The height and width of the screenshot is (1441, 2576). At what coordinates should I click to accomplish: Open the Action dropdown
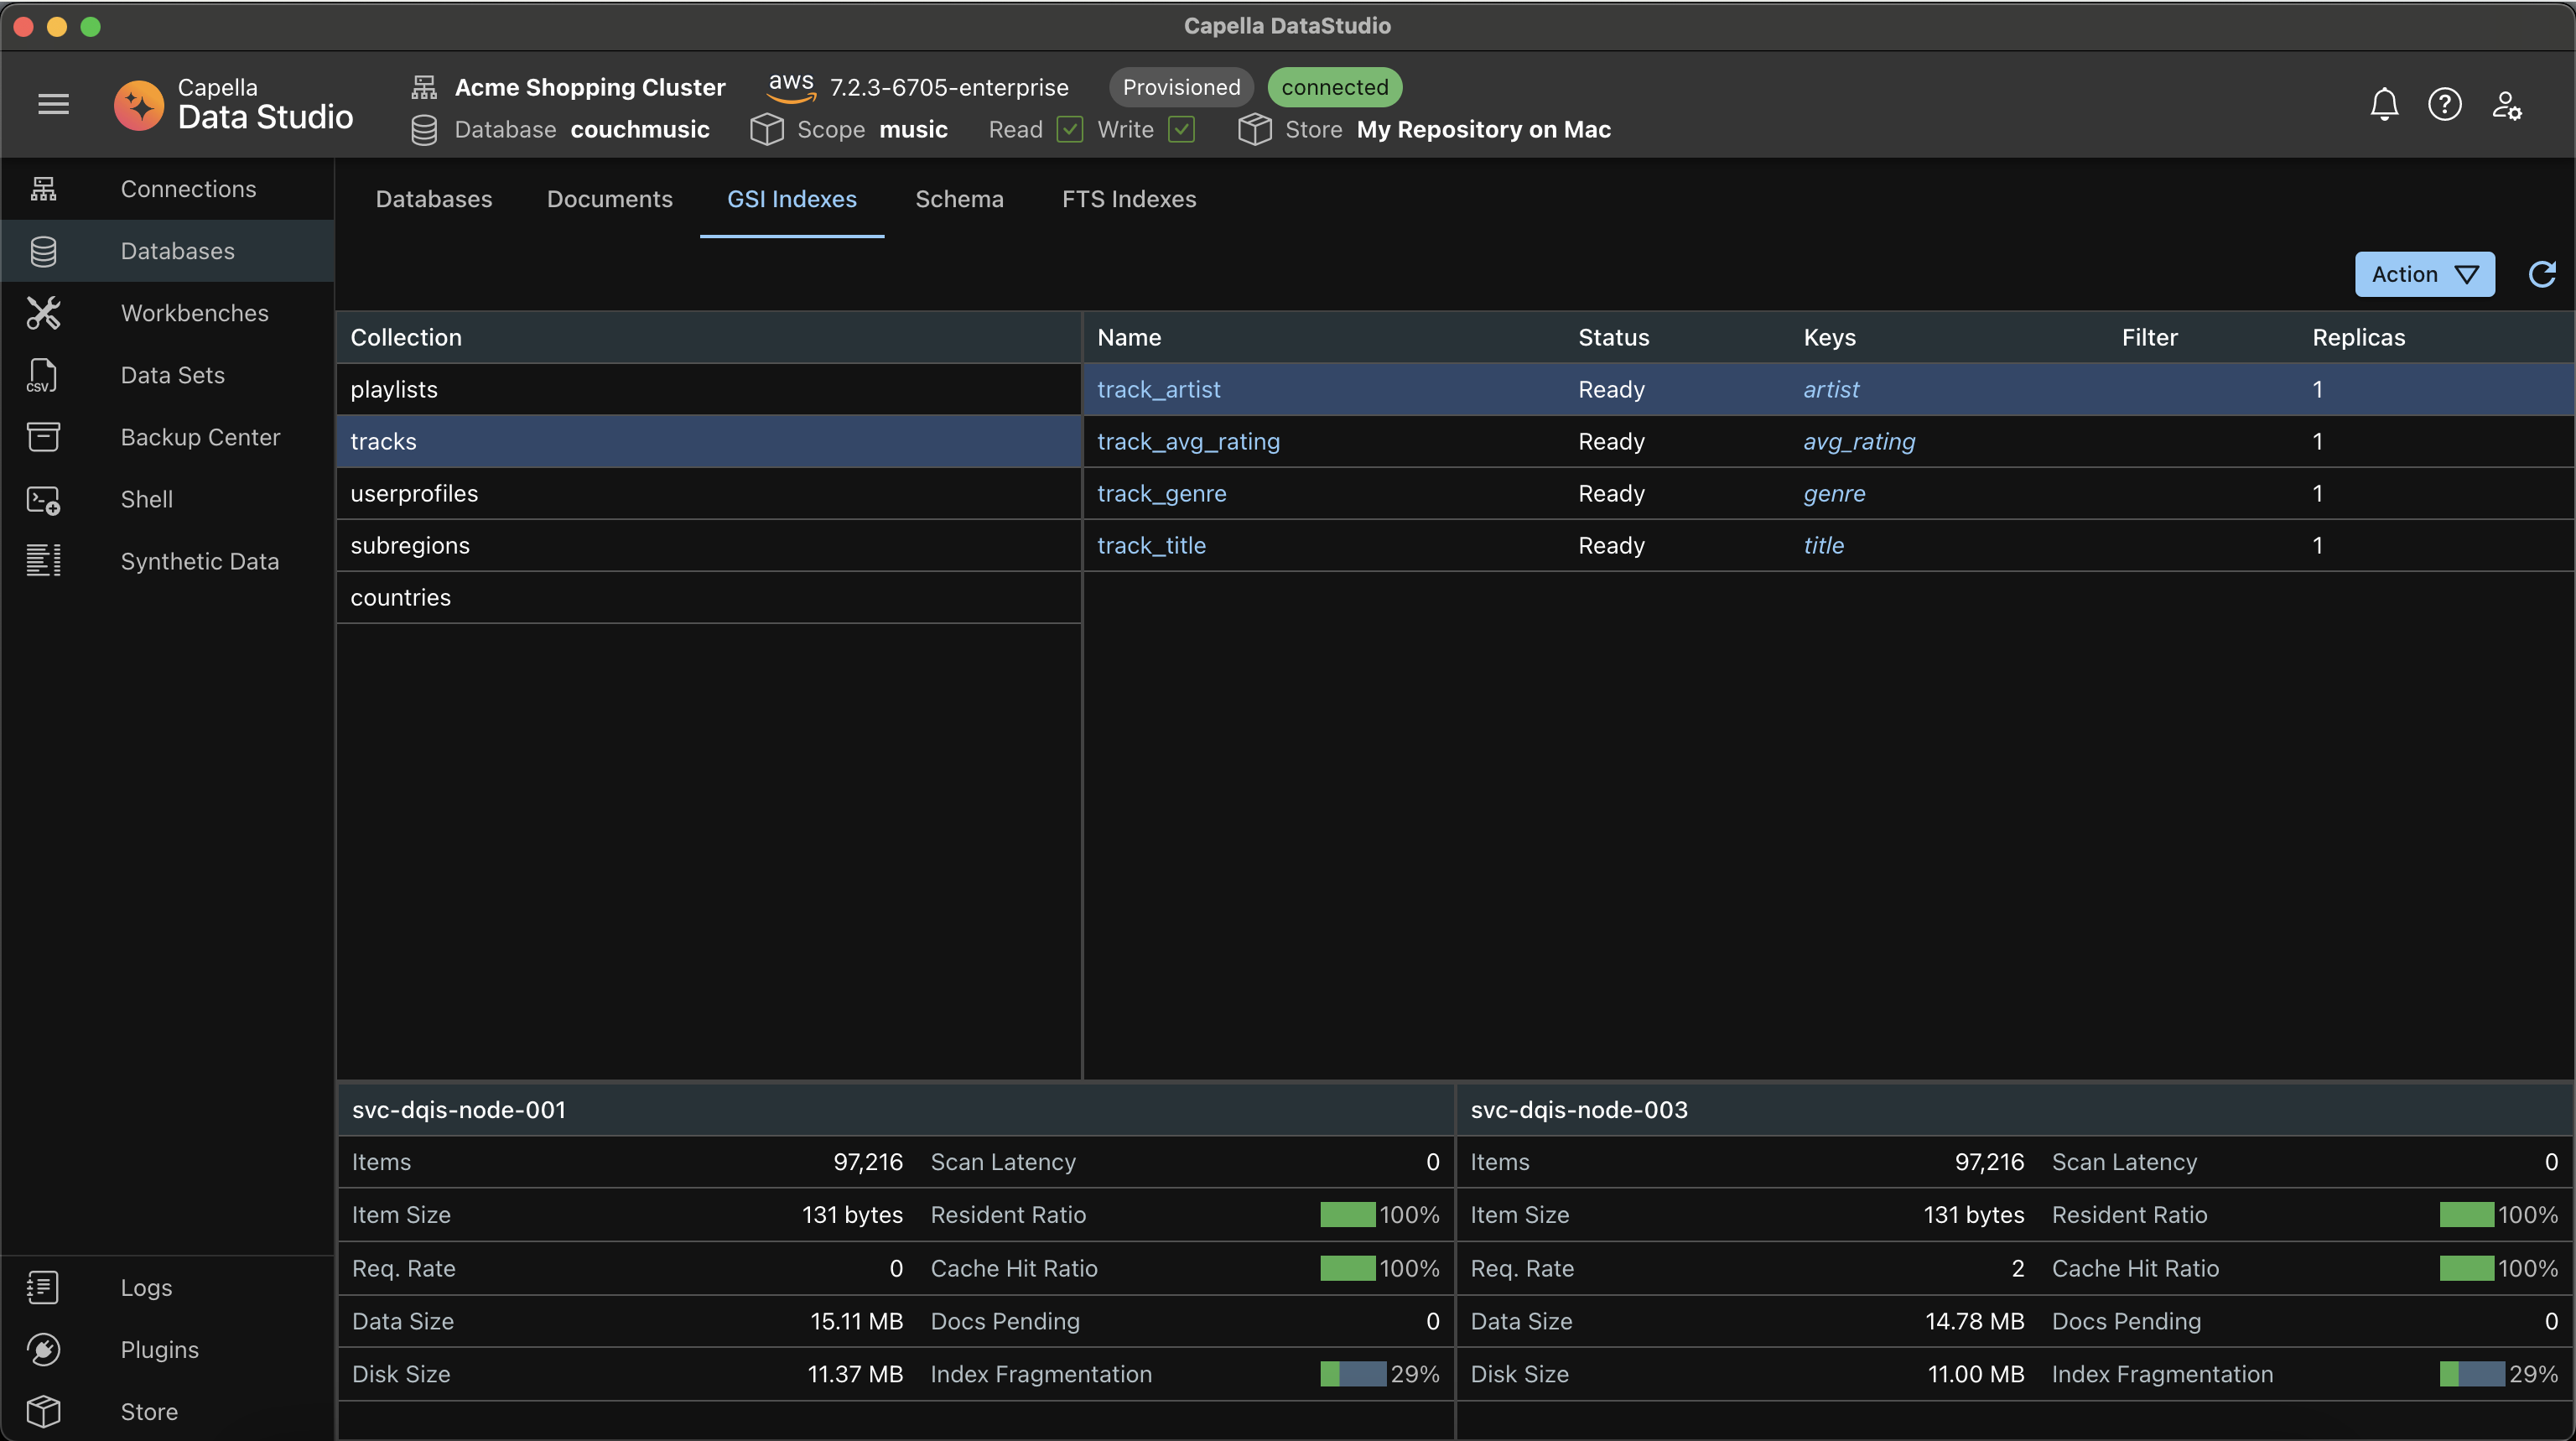click(x=2424, y=274)
